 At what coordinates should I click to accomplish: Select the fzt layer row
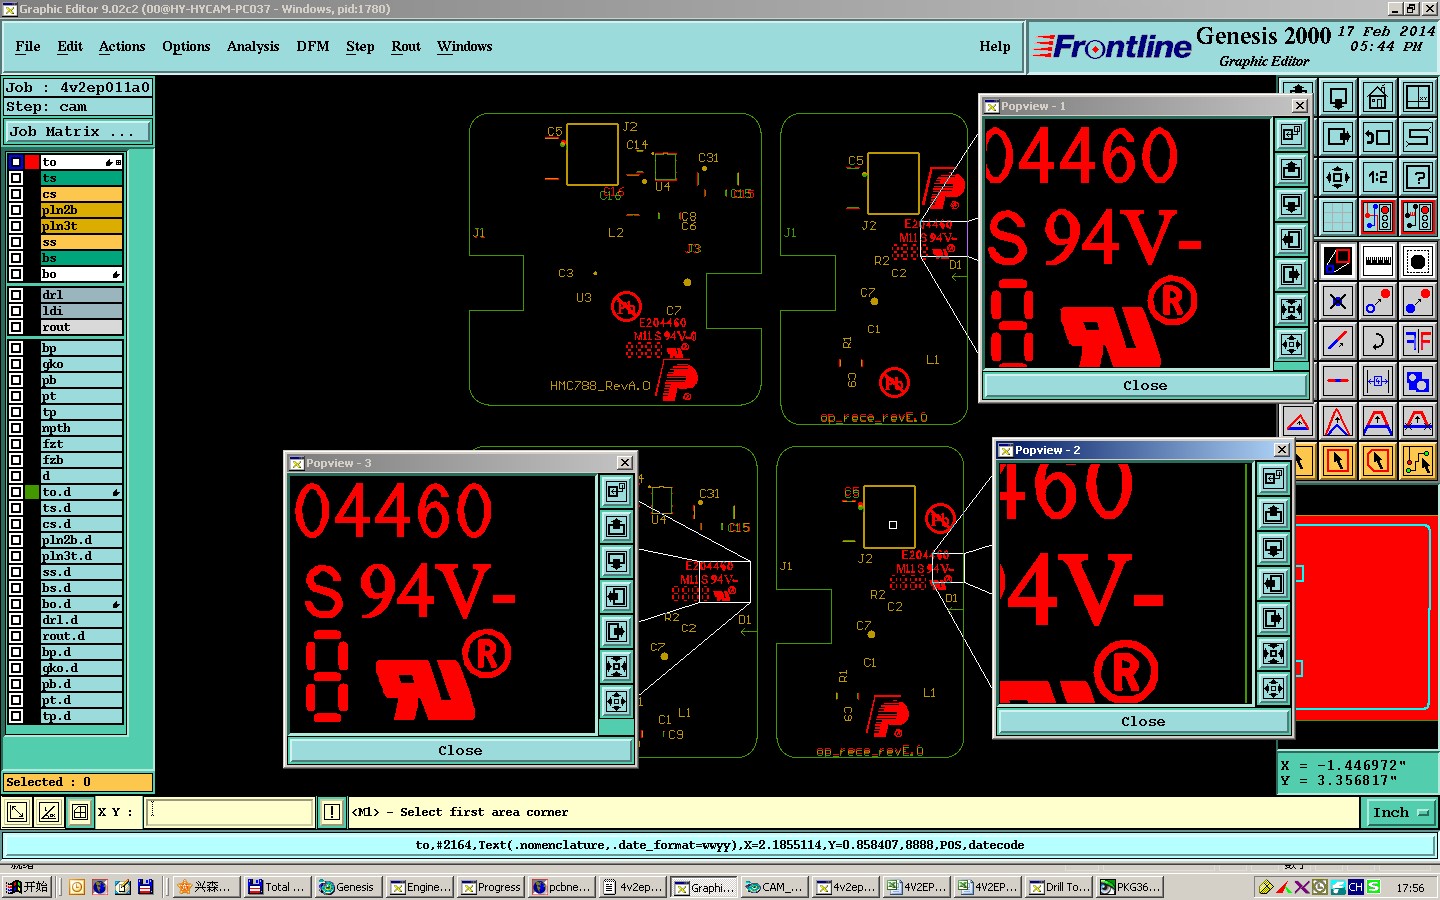(81, 444)
